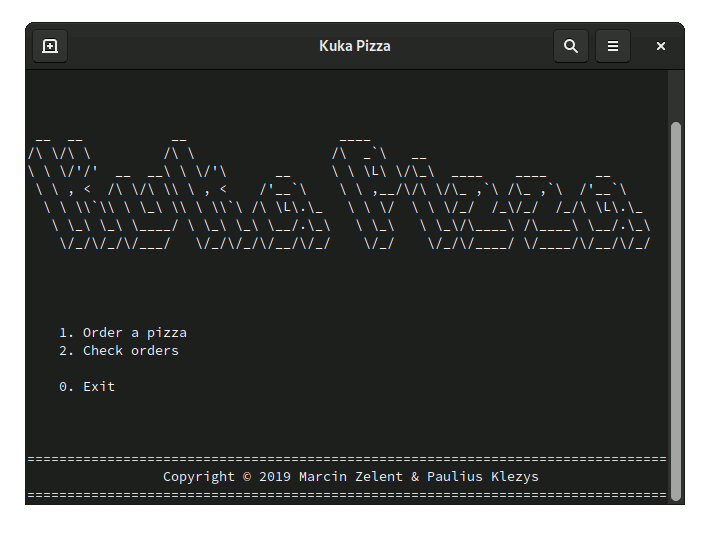This screenshot has height=533, width=710.
Task: Click the Kuka Pizza window title
Action: coord(354,46)
